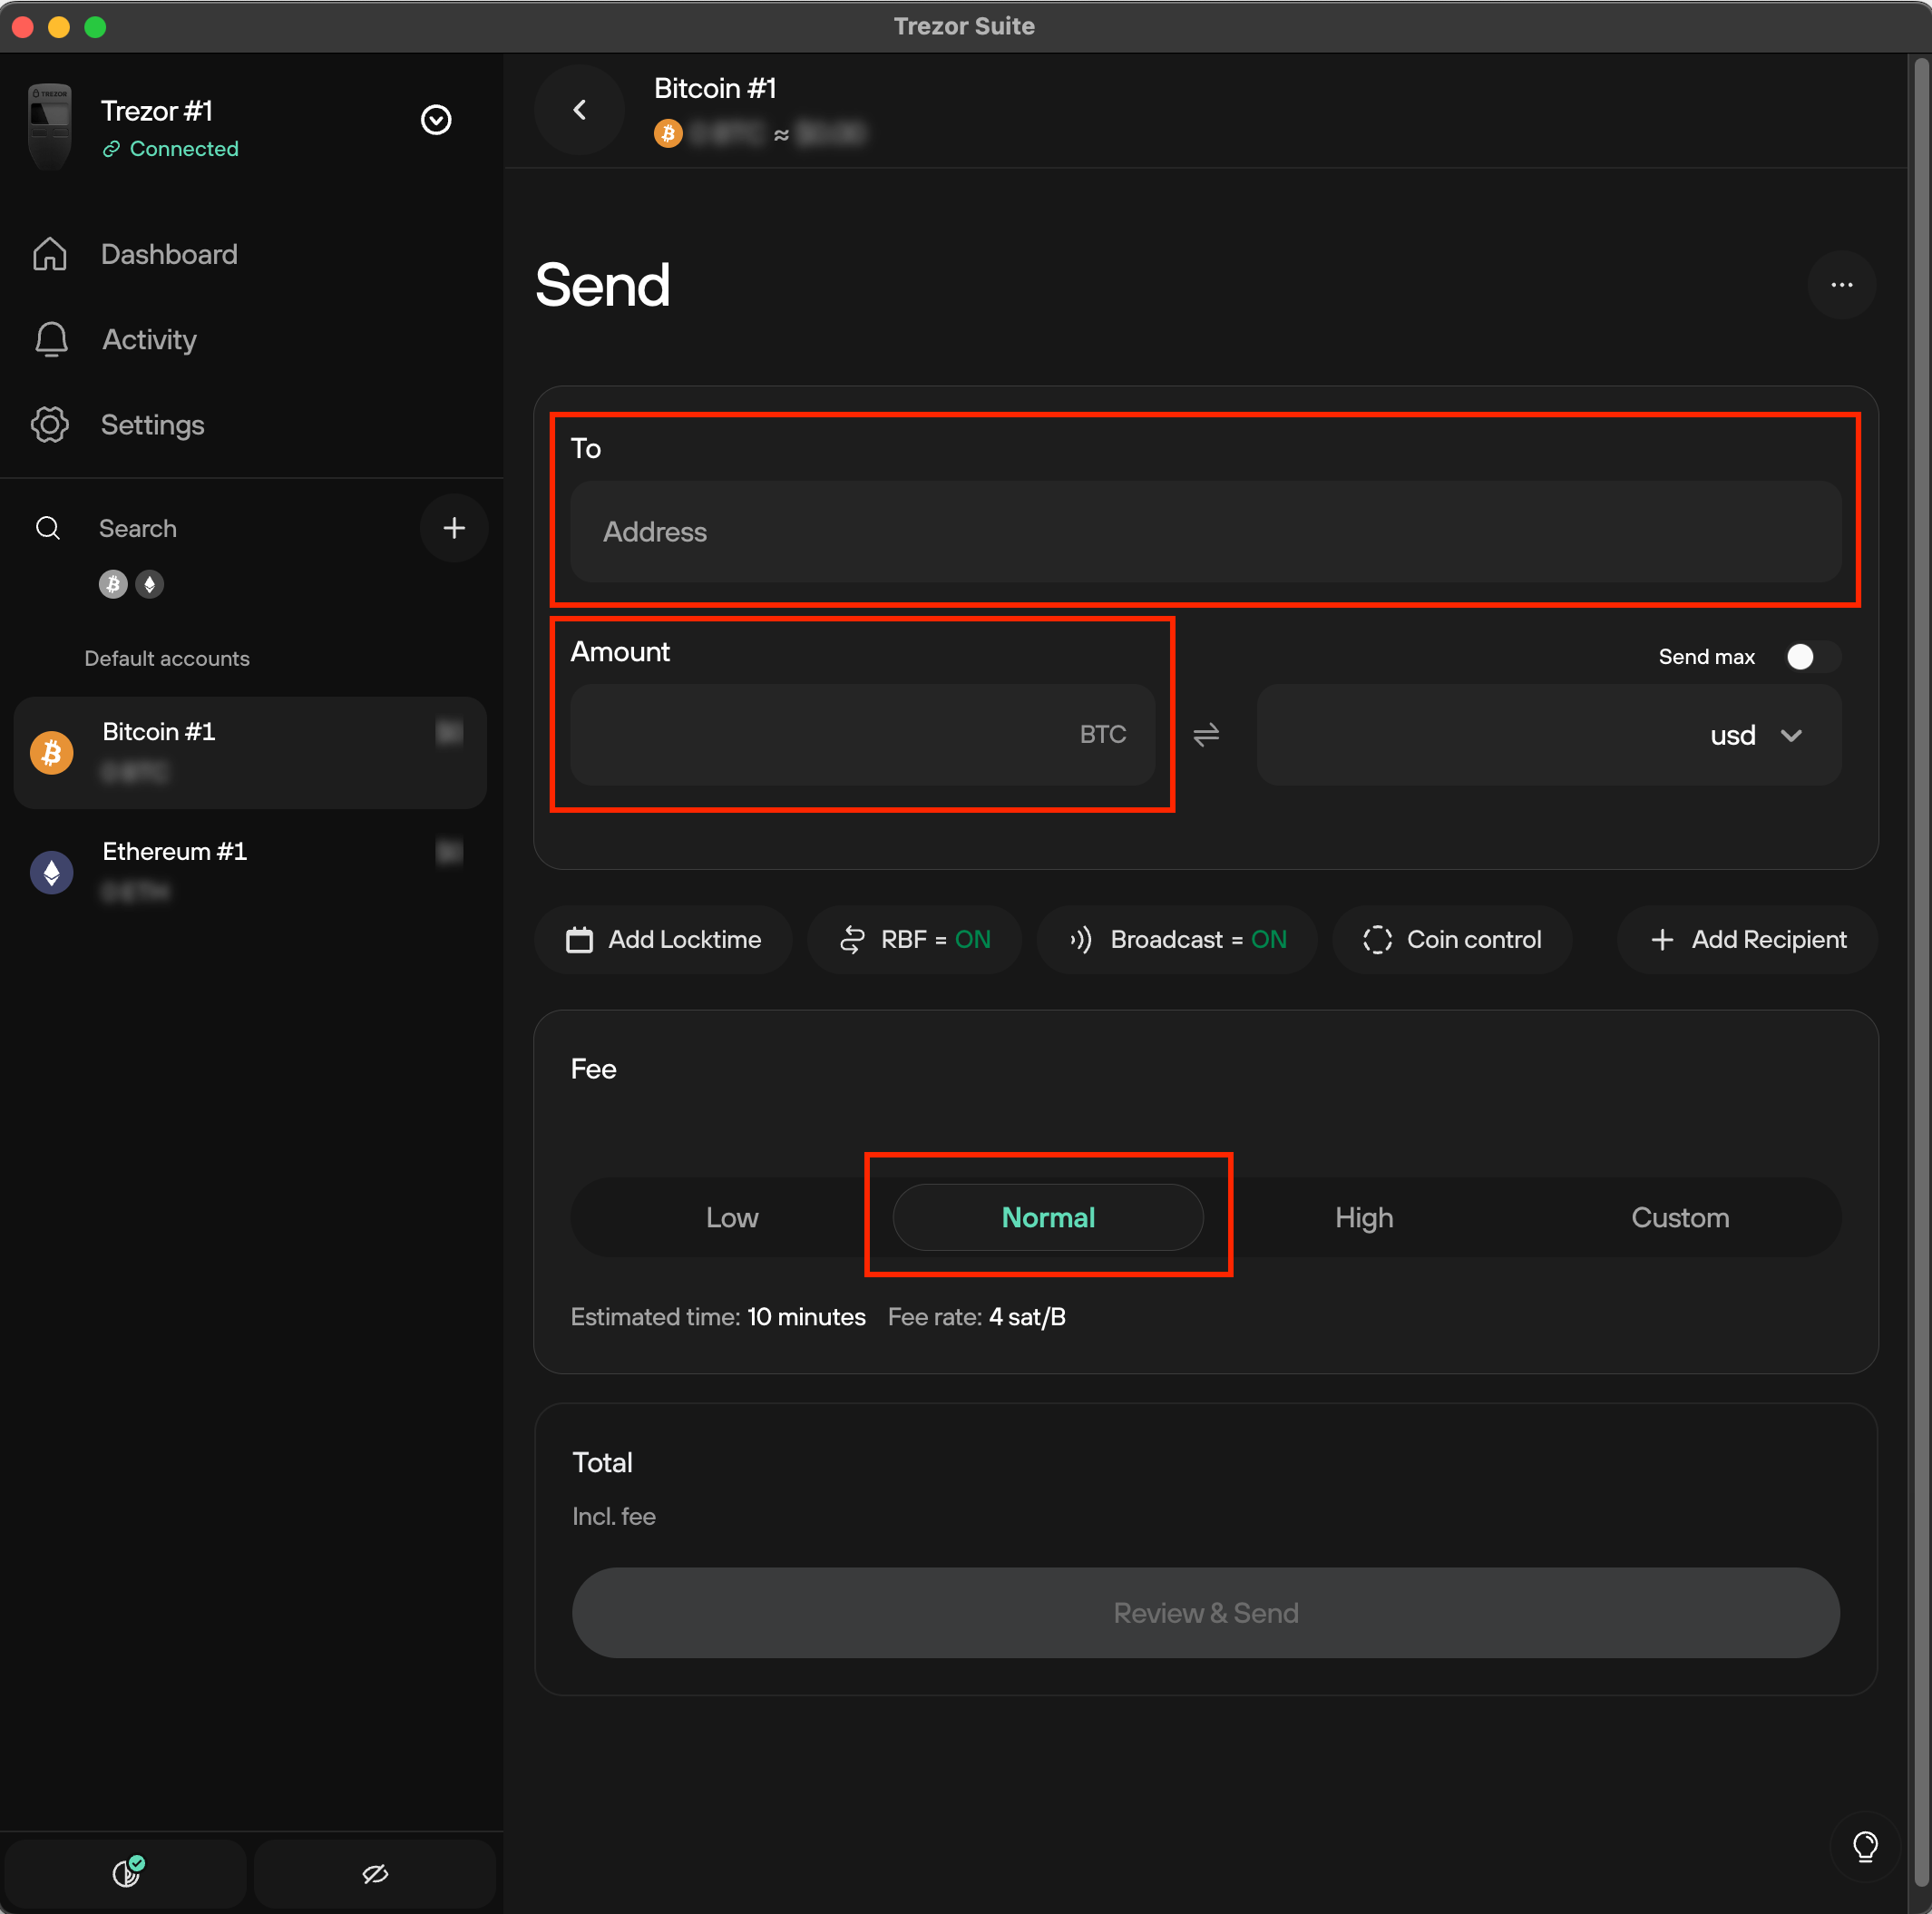The height and width of the screenshot is (1914, 1932).
Task: Click the sidebar search magnifier icon
Action: 48,528
